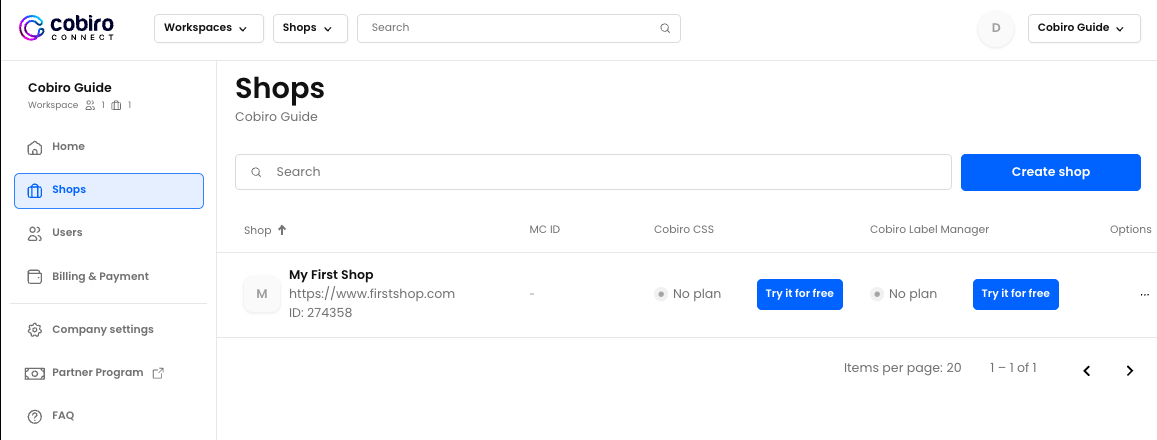Click the Partner Program external link icon

(x=158, y=373)
